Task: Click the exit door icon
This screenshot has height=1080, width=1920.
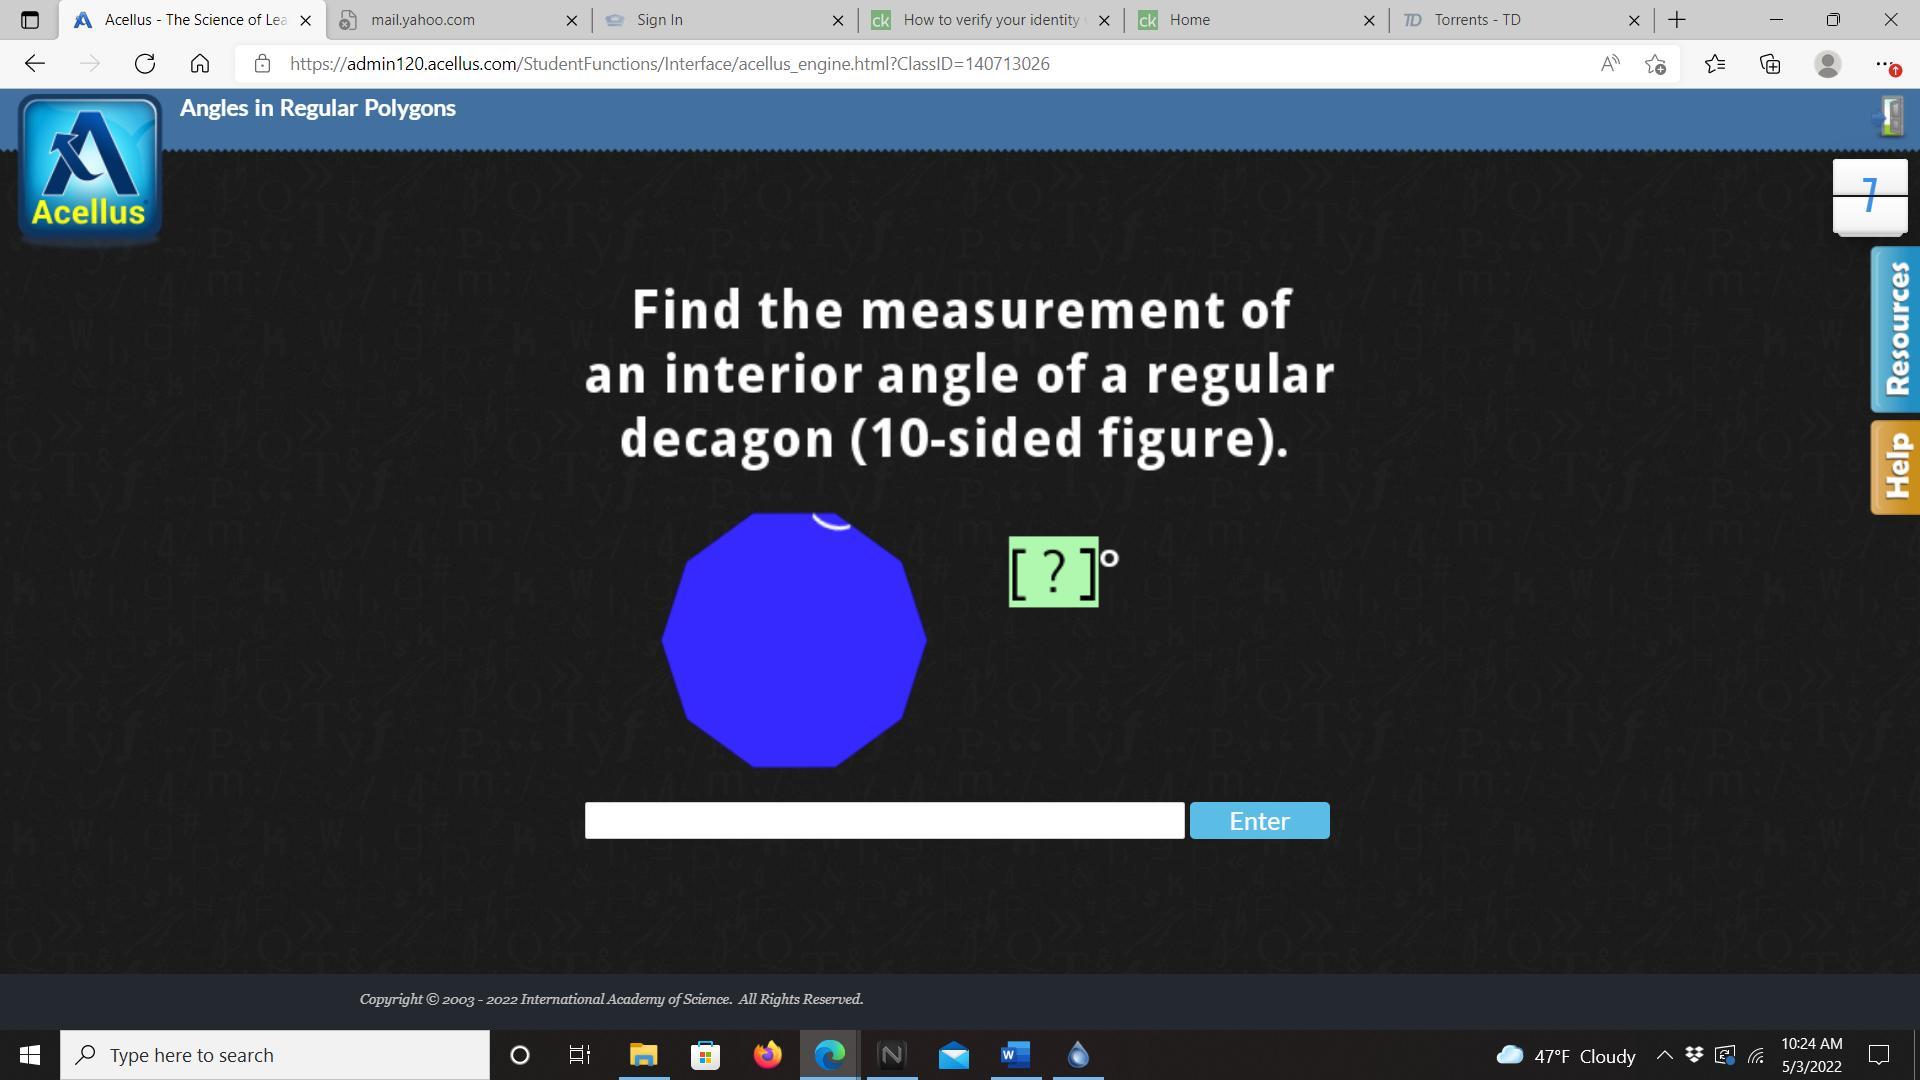Action: [1888, 117]
